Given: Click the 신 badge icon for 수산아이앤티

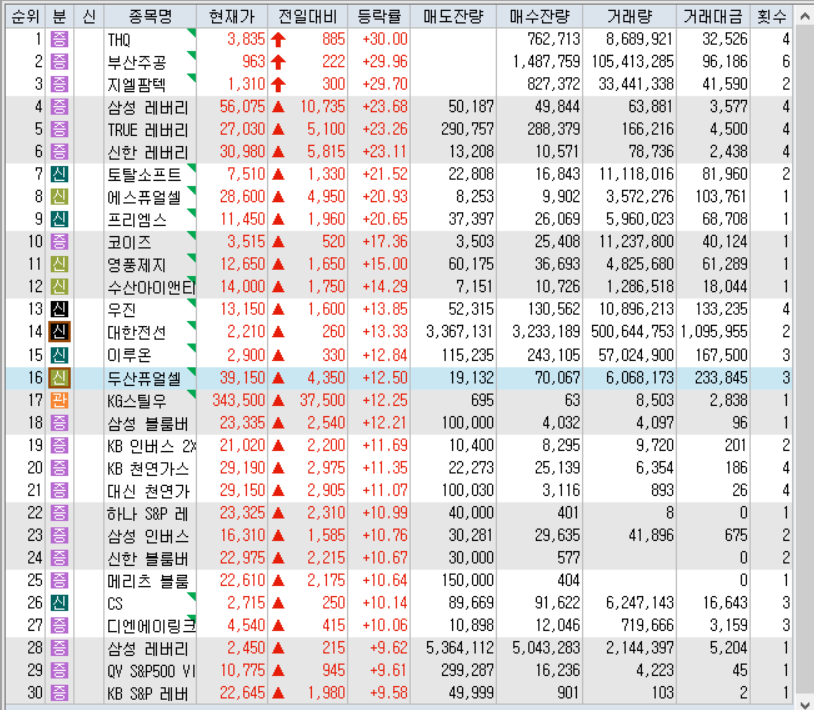Looking at the screenshot, I should pyautogui.click(x=59, y=287).
